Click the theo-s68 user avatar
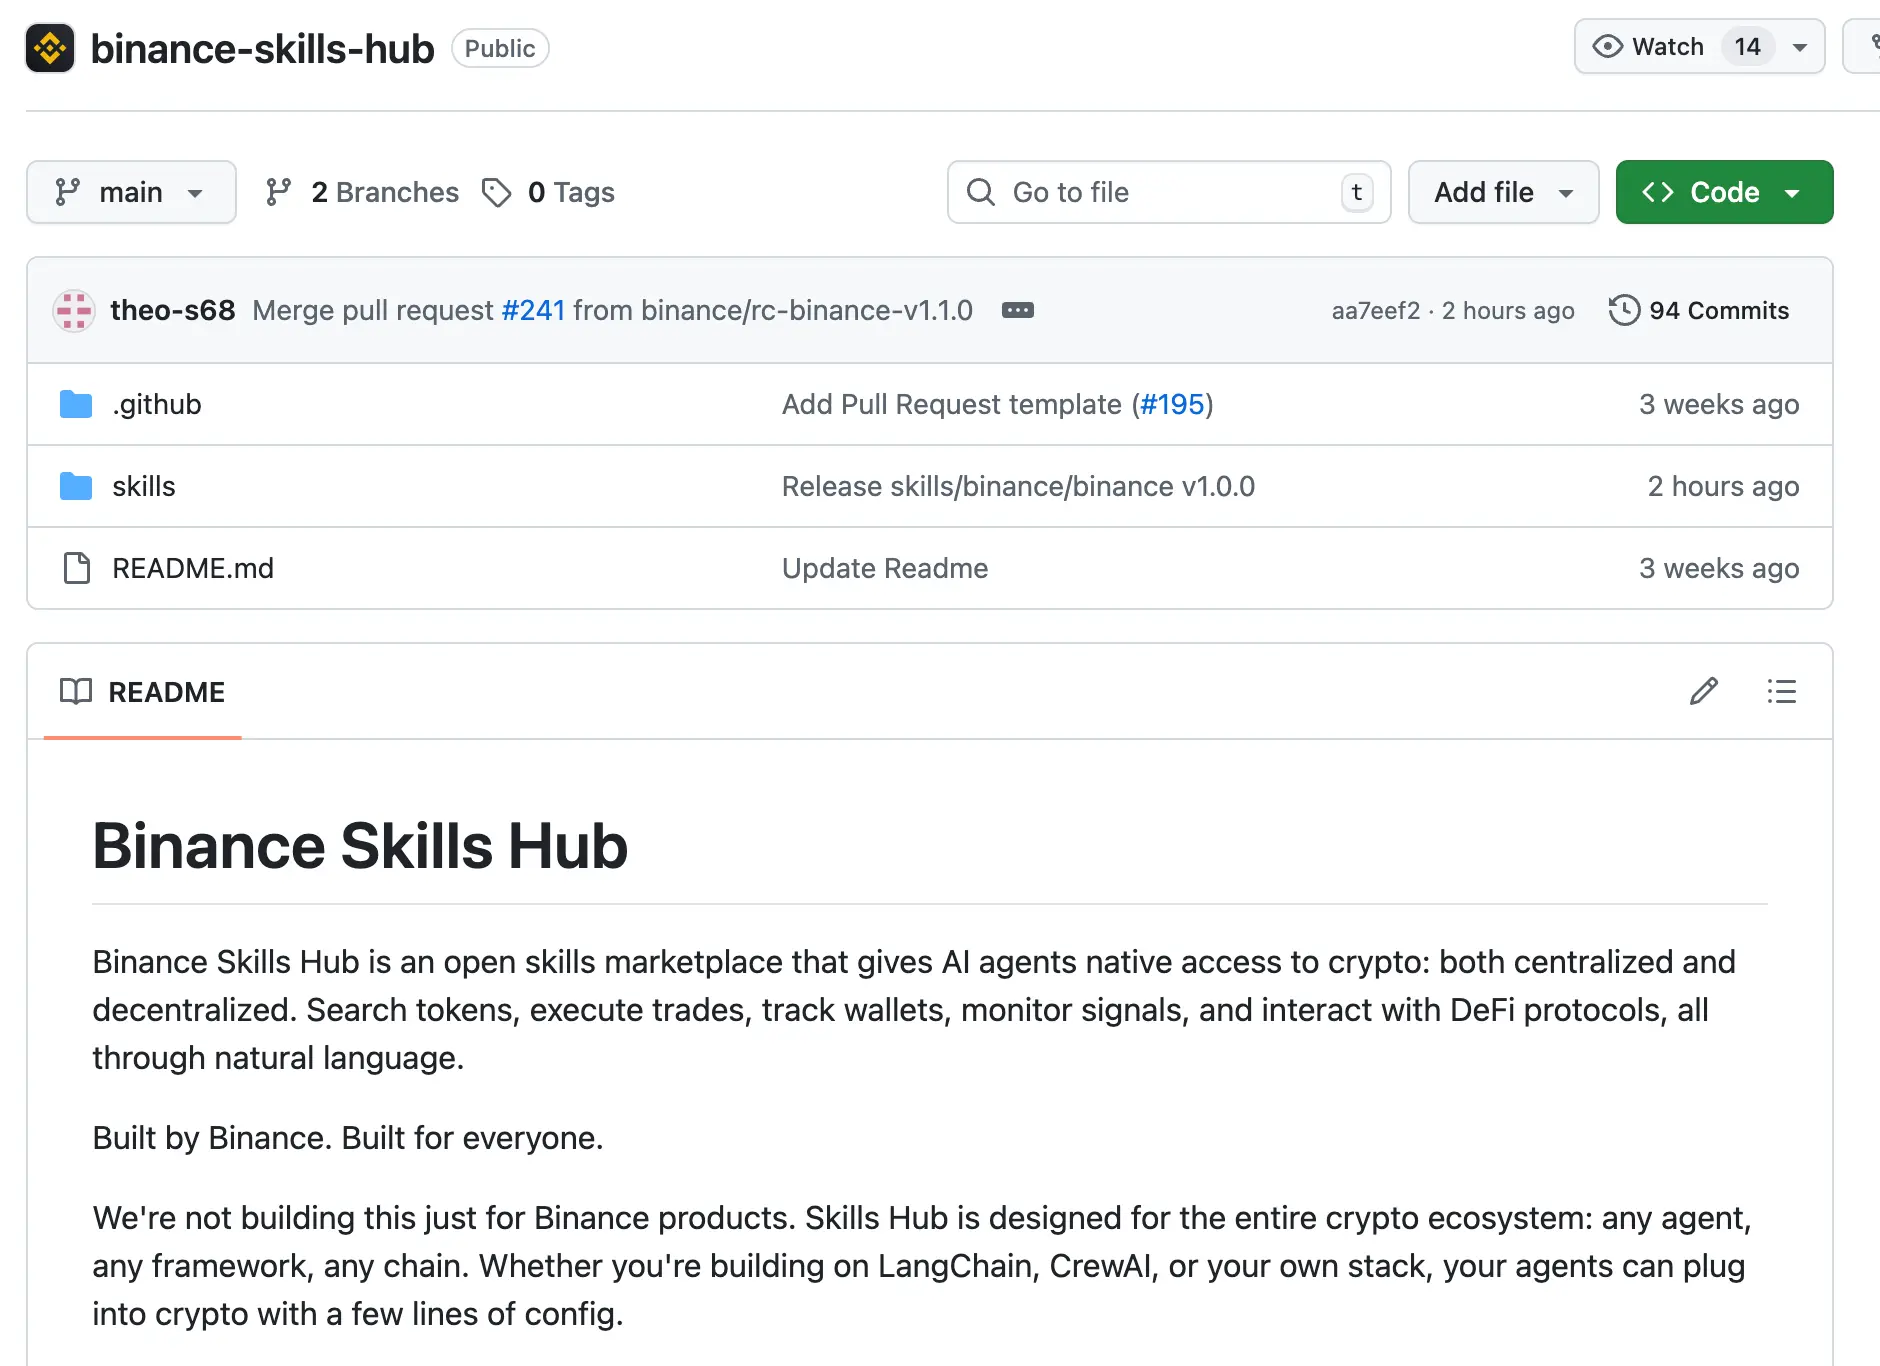This screenshot has height=1366, width=1880. 74,311
